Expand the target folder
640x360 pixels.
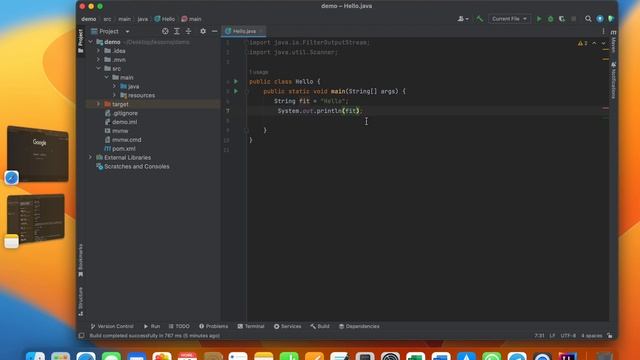click(x=98, y=104)
